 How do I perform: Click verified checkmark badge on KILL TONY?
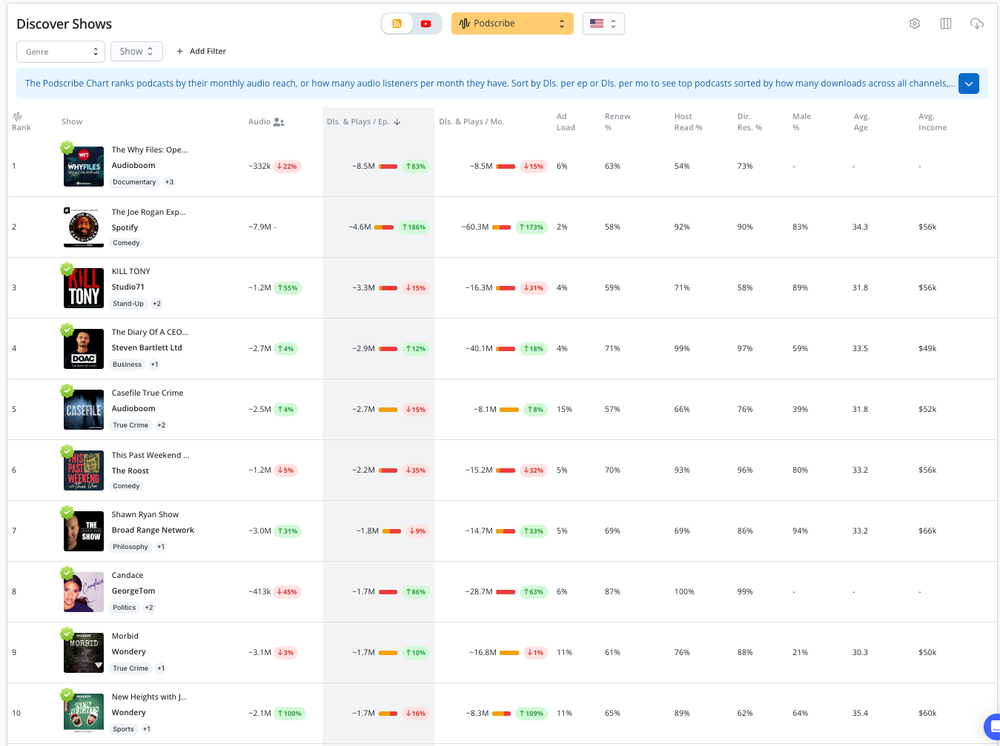point(67,269)
